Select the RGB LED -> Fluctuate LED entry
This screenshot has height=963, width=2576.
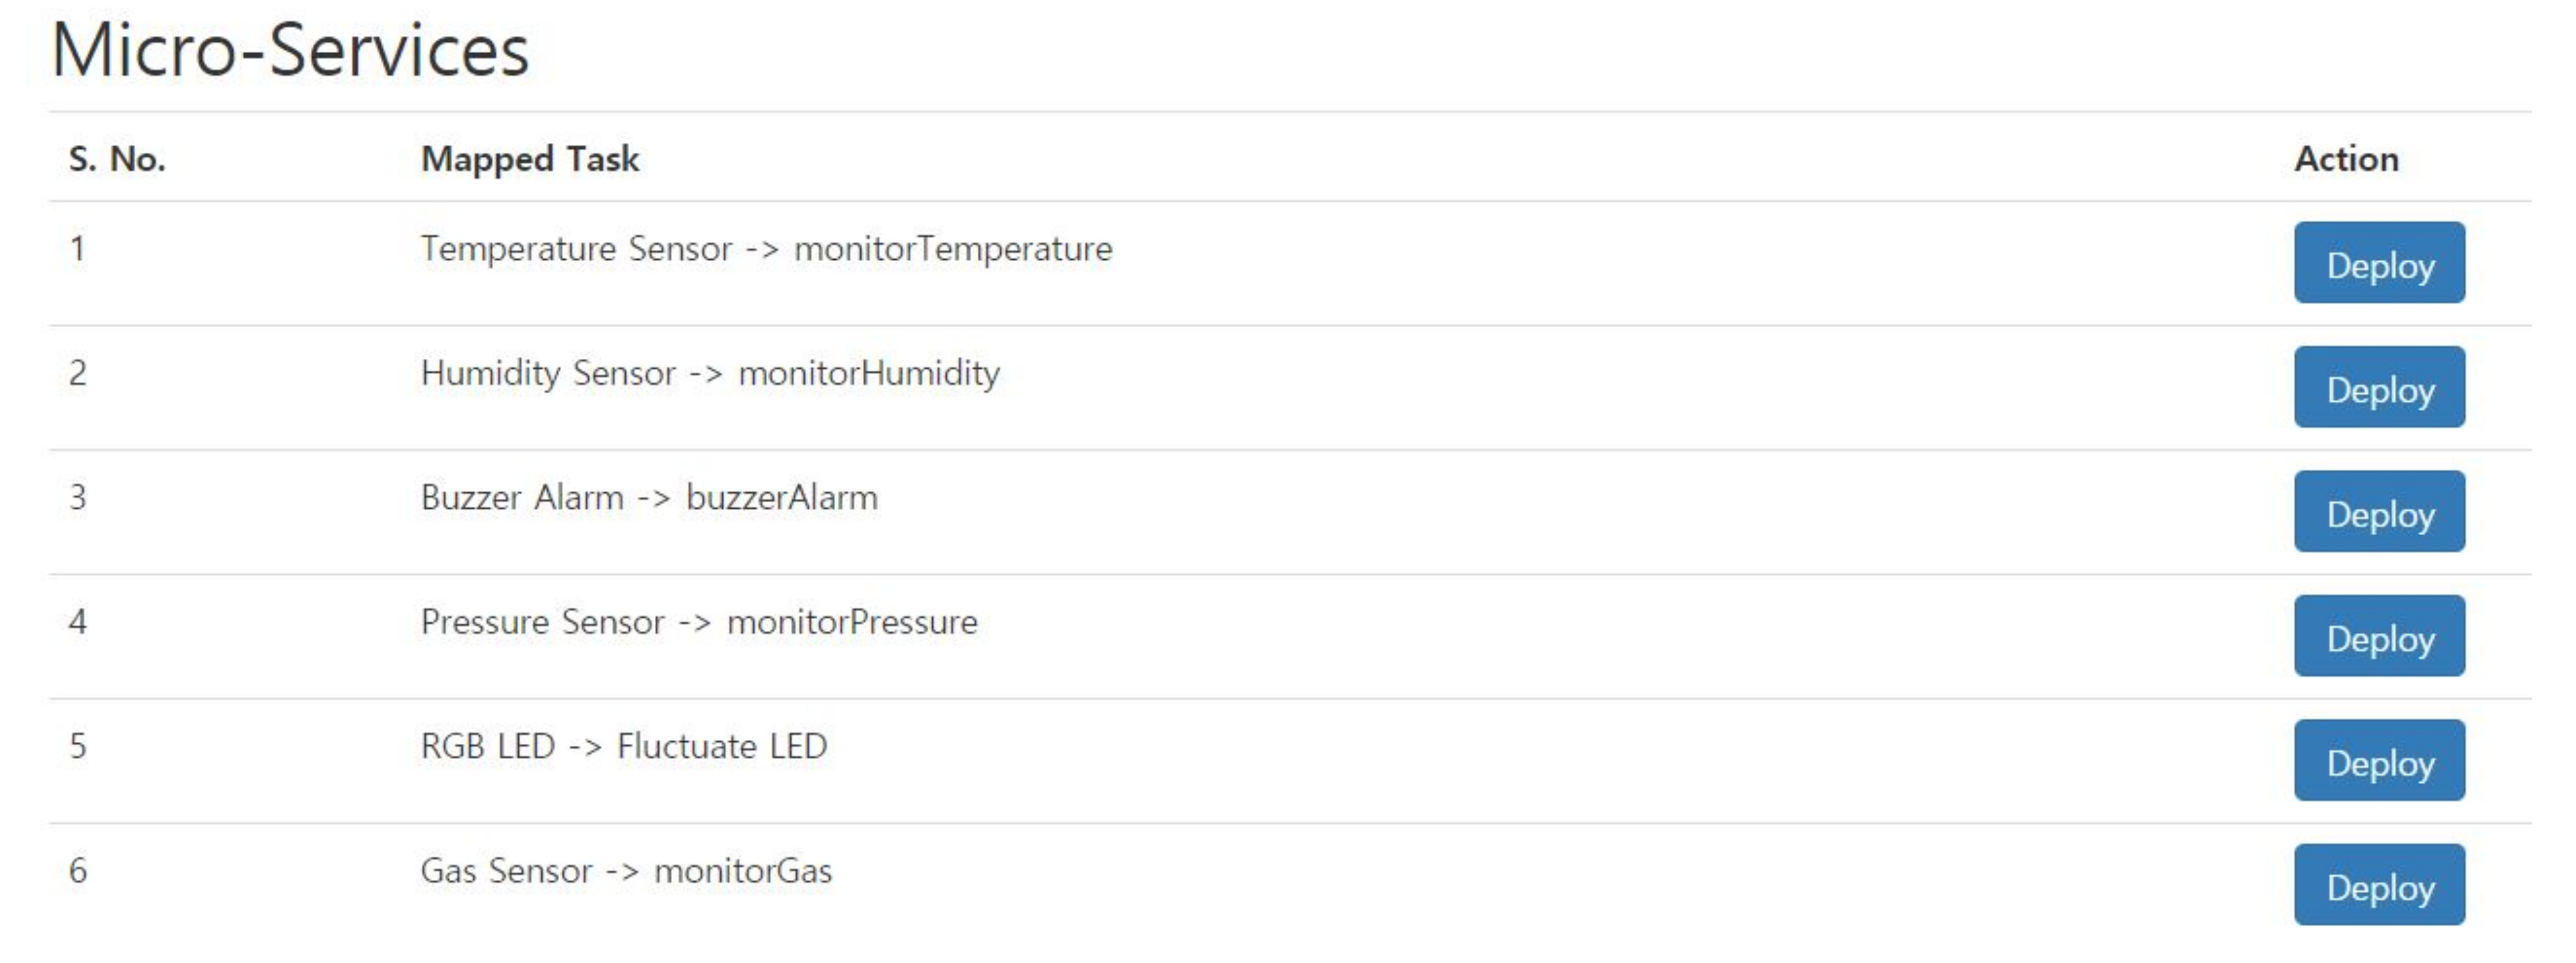[x=623, y=747]
